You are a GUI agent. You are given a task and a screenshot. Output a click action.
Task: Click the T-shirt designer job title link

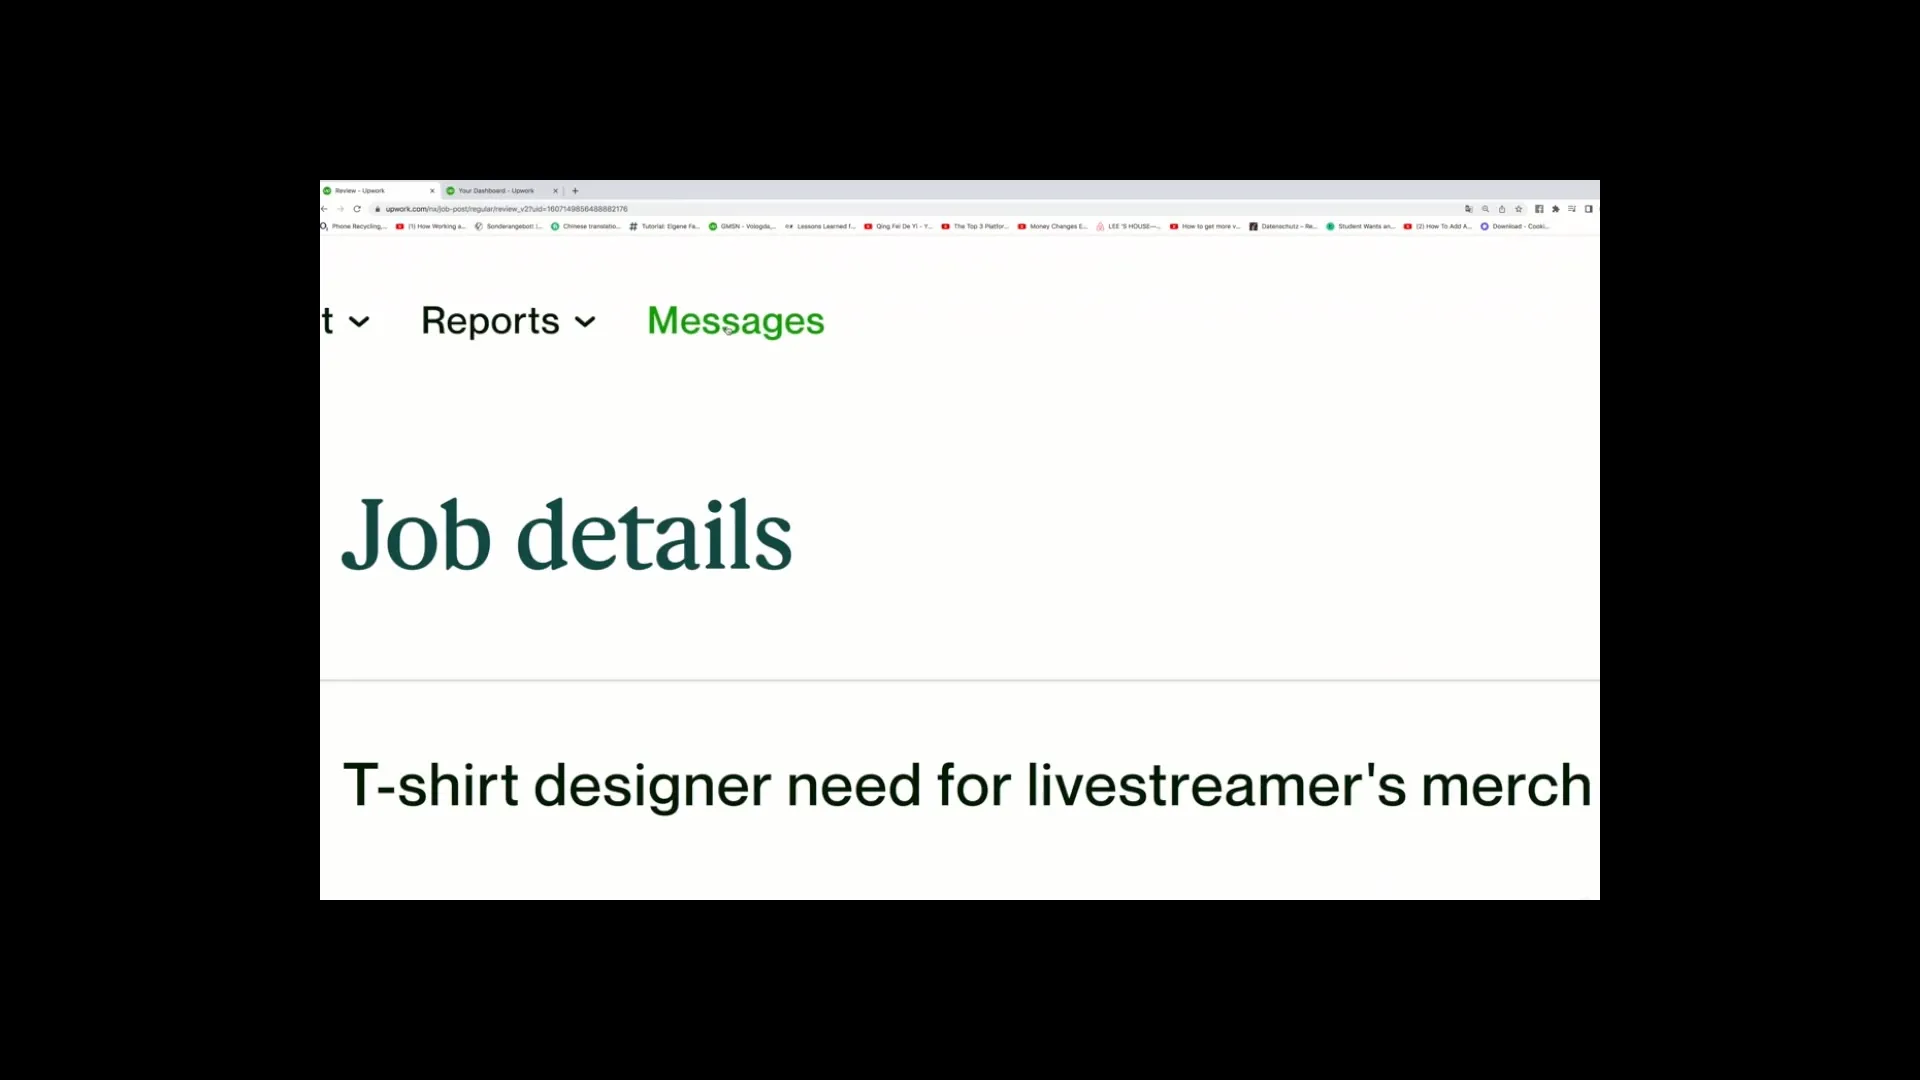click(x=969, y=785)
